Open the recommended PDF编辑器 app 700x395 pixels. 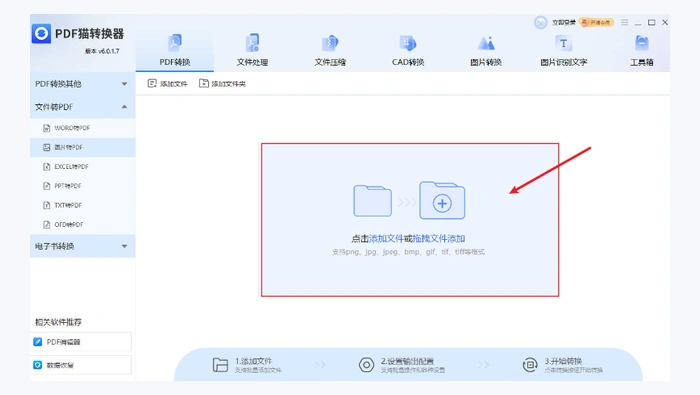(81, 342)
